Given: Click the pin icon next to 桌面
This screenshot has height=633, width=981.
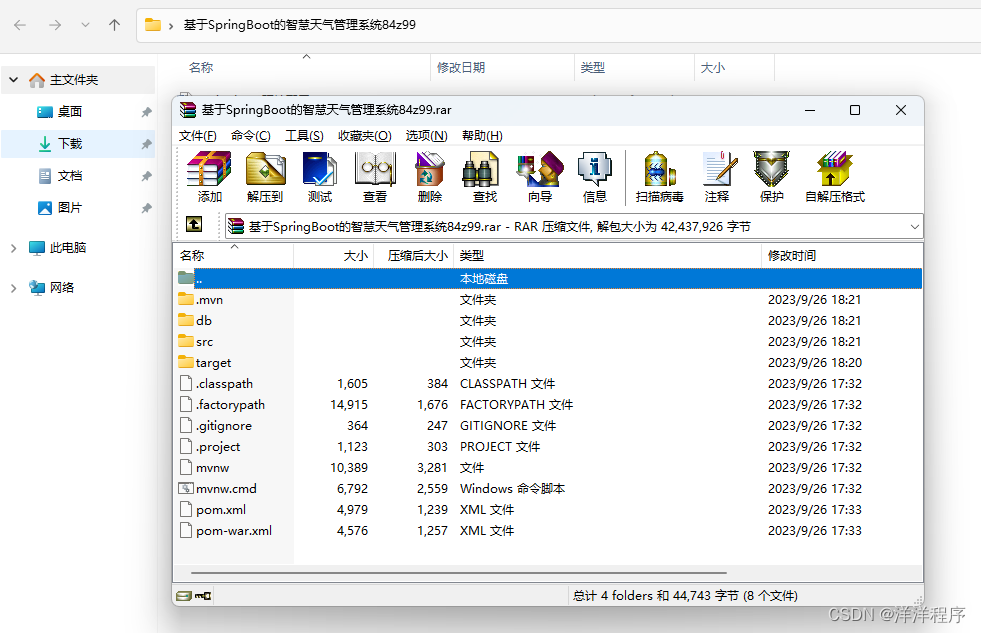Looking at the screenshot, I should click(x=146, y=112).
